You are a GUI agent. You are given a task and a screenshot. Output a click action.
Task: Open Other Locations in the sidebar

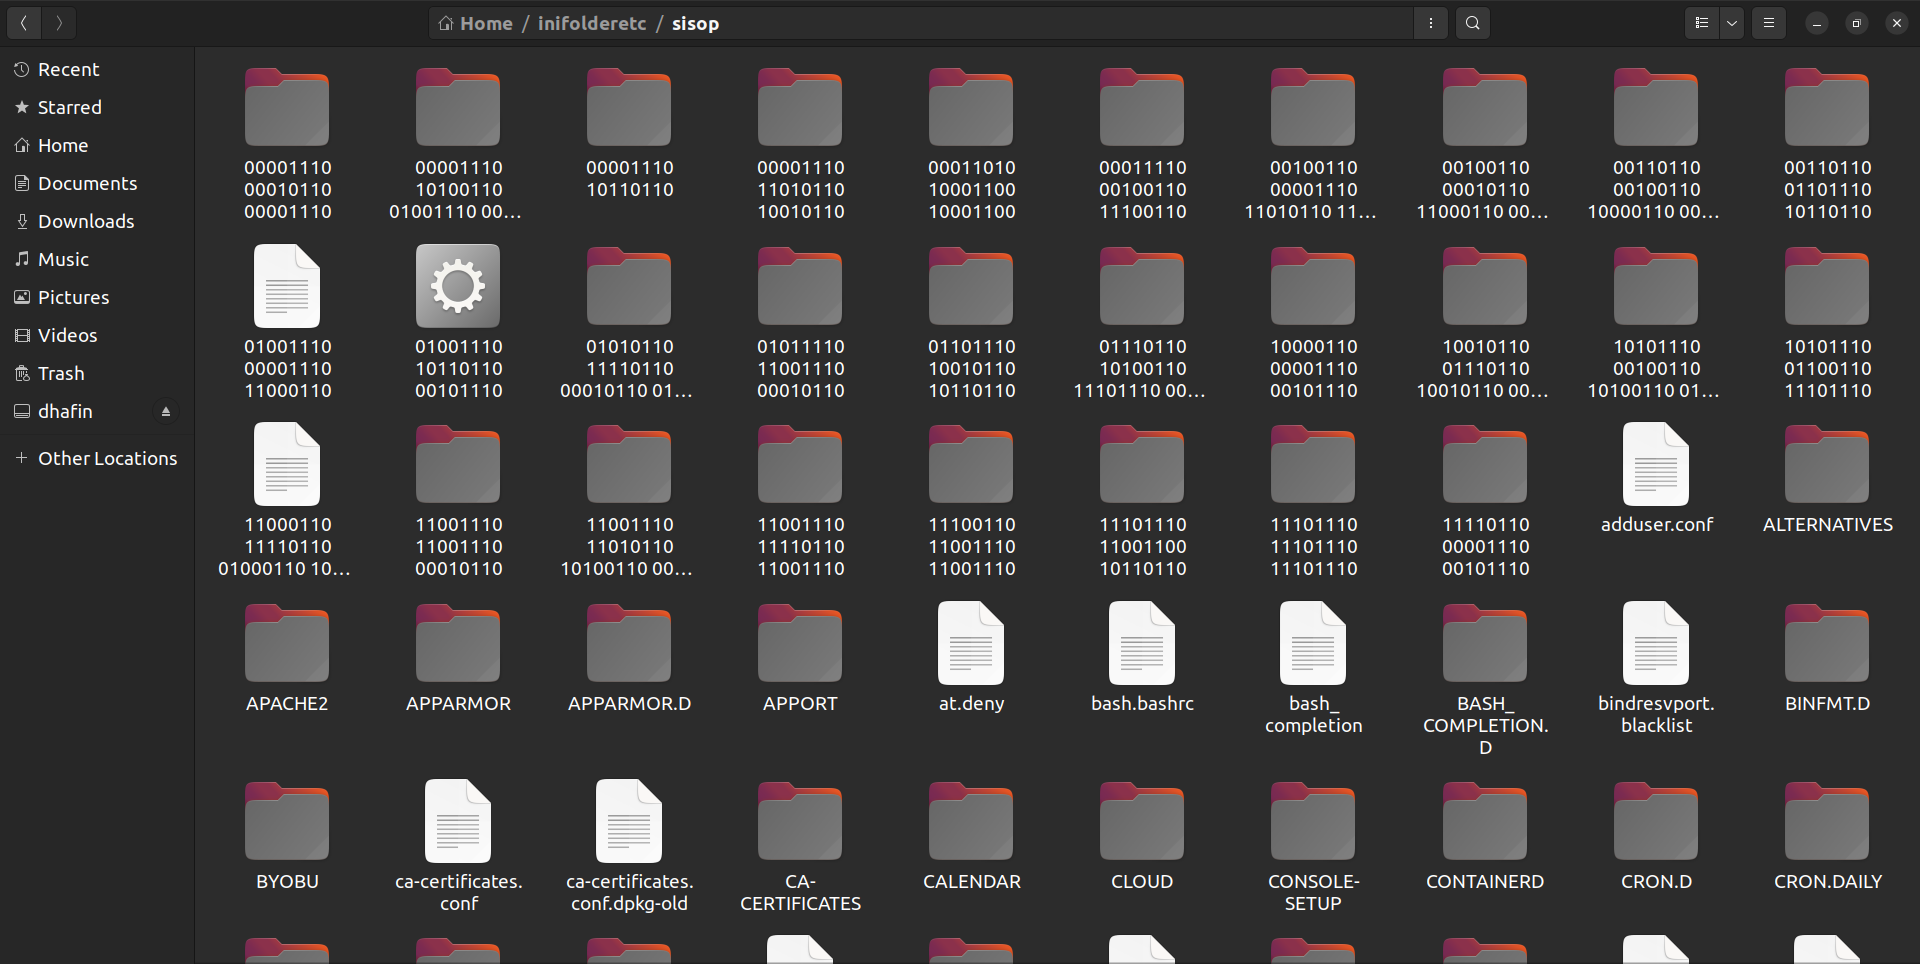click(97, 458)
